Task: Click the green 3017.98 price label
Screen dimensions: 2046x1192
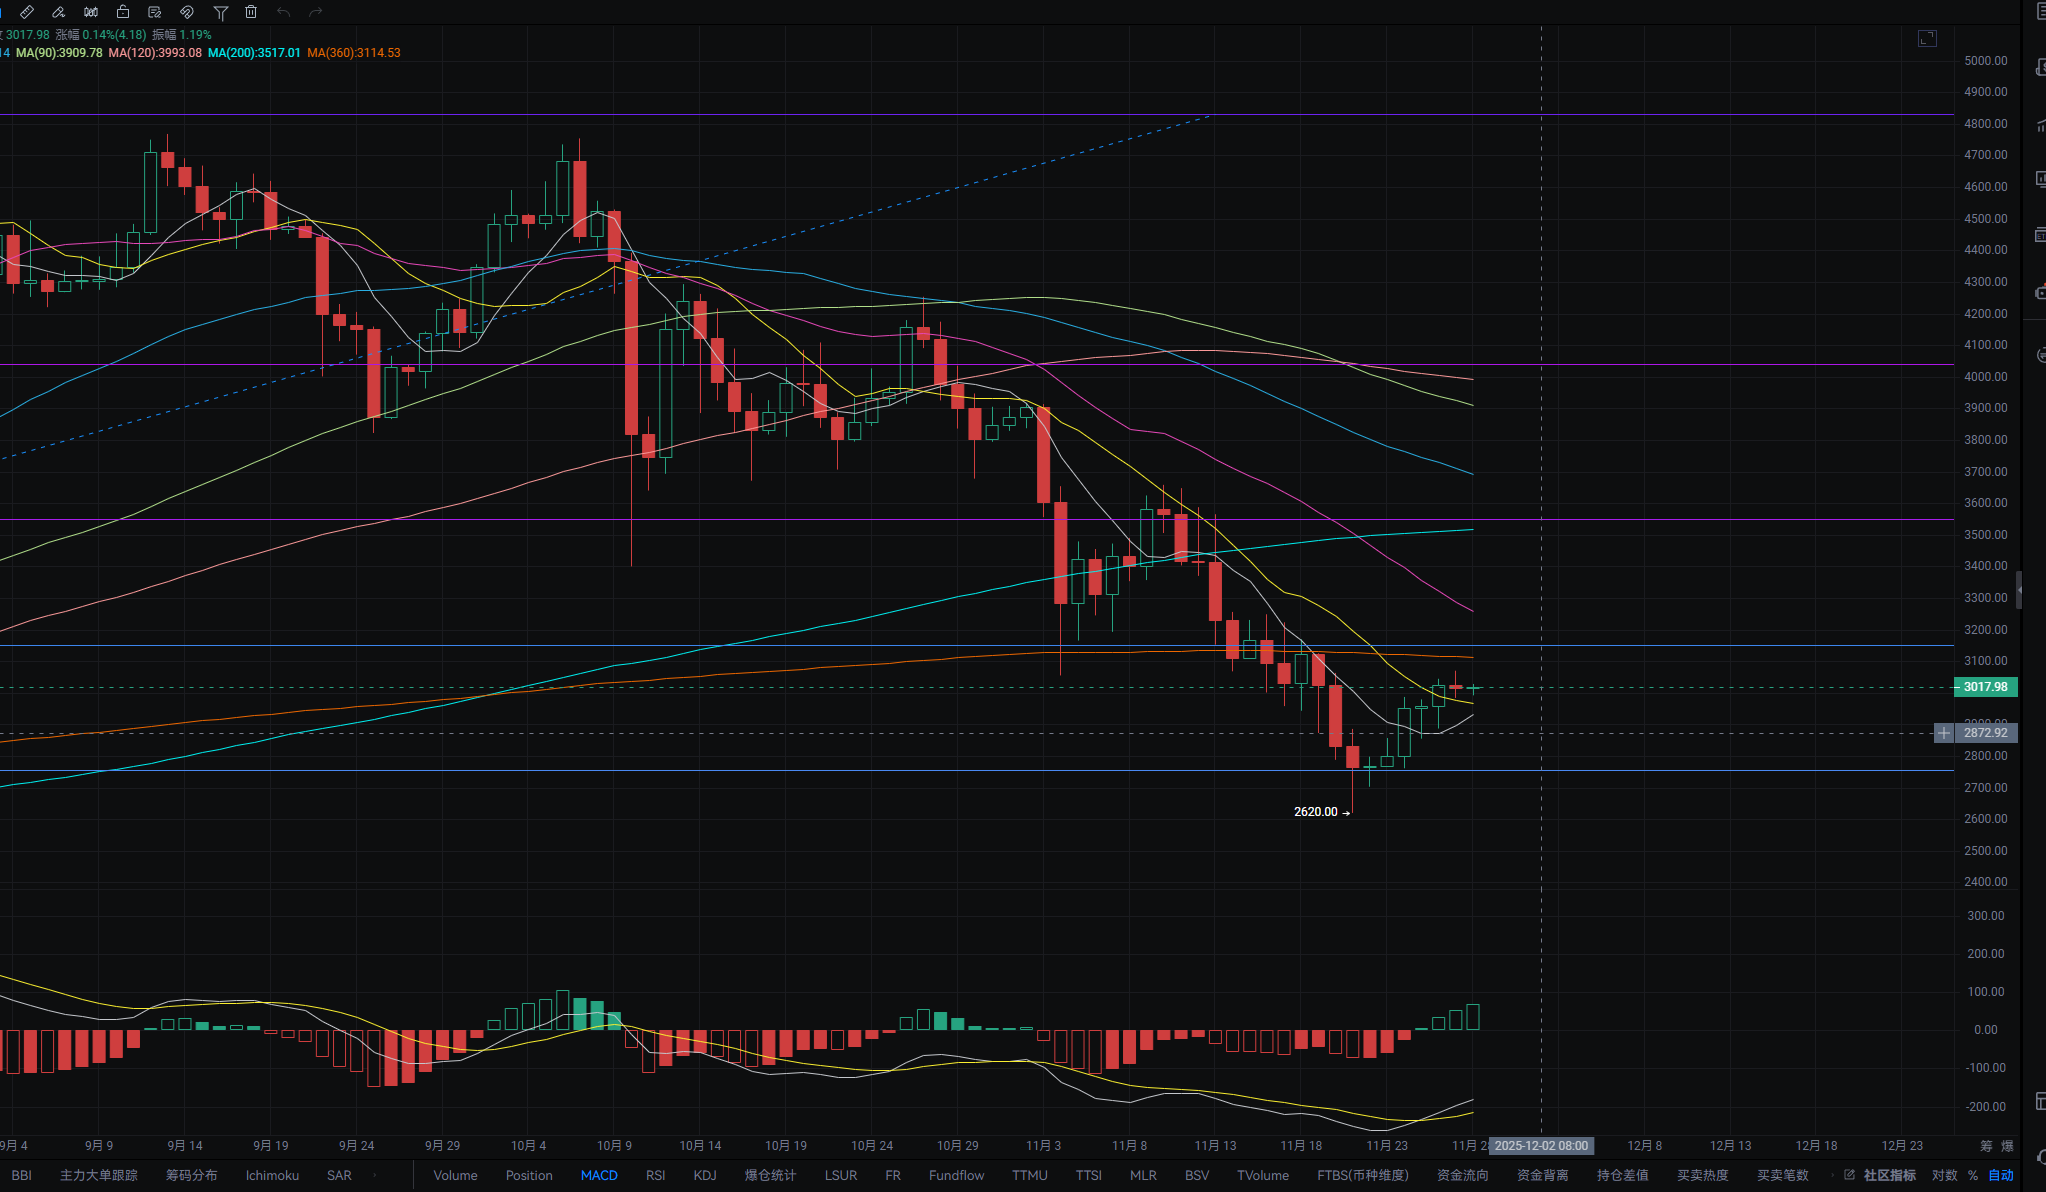Action: [x=1985, y=687]
